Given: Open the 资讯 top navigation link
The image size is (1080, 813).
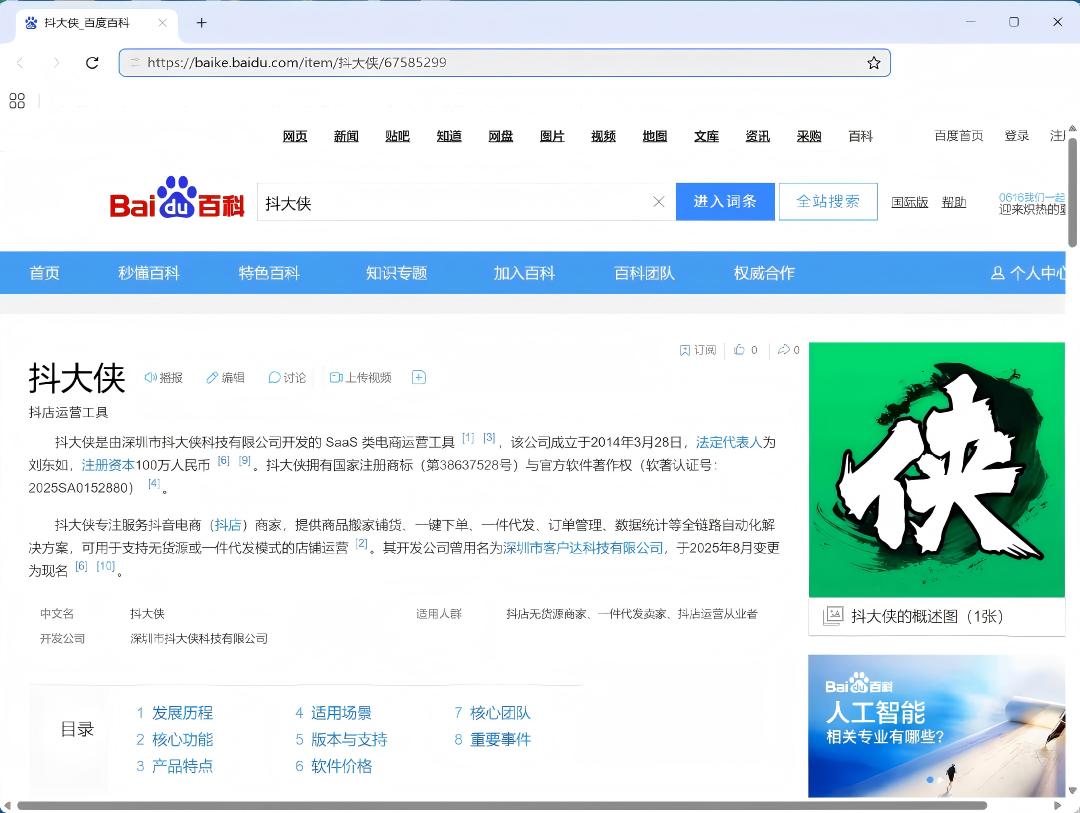Looking at the screenshot, I should pos(758,136).
